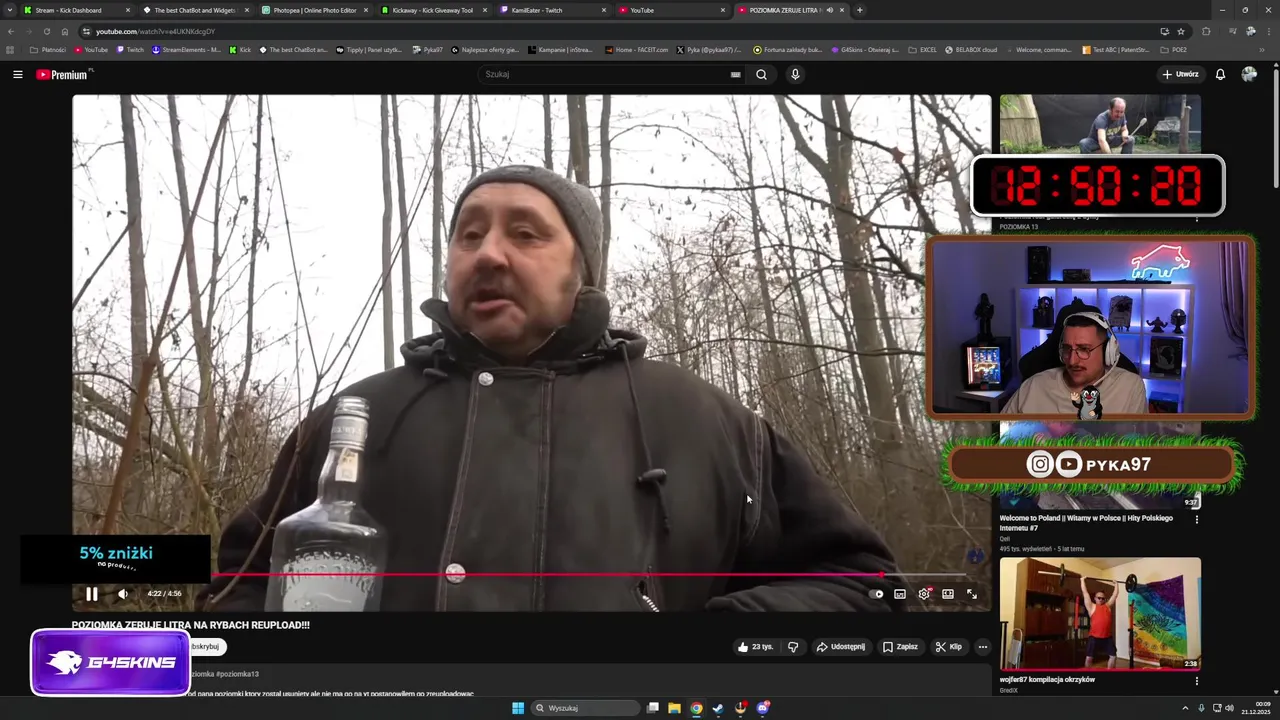Open wojfer87 kompilacja okrzyków thumbnail

[1100, 614]
